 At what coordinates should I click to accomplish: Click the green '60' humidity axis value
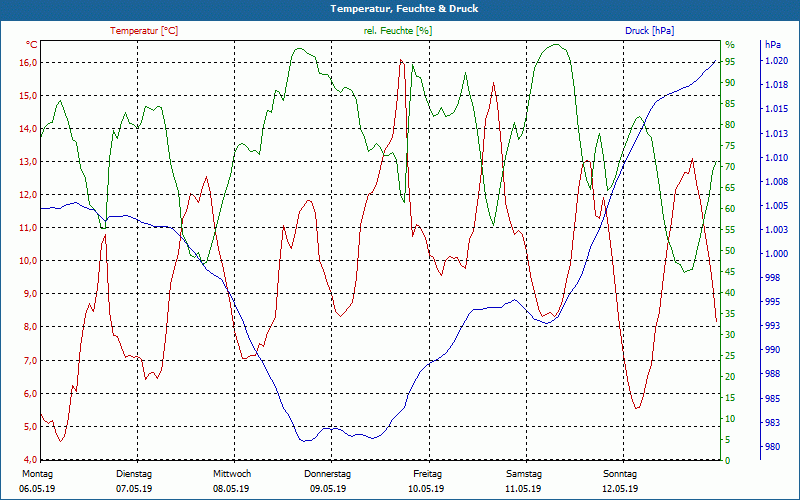[730, 209]
